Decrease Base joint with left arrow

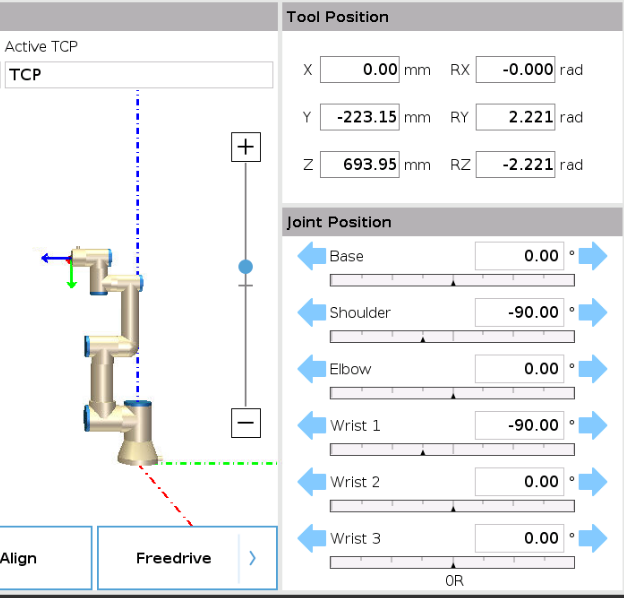(312, 256)
